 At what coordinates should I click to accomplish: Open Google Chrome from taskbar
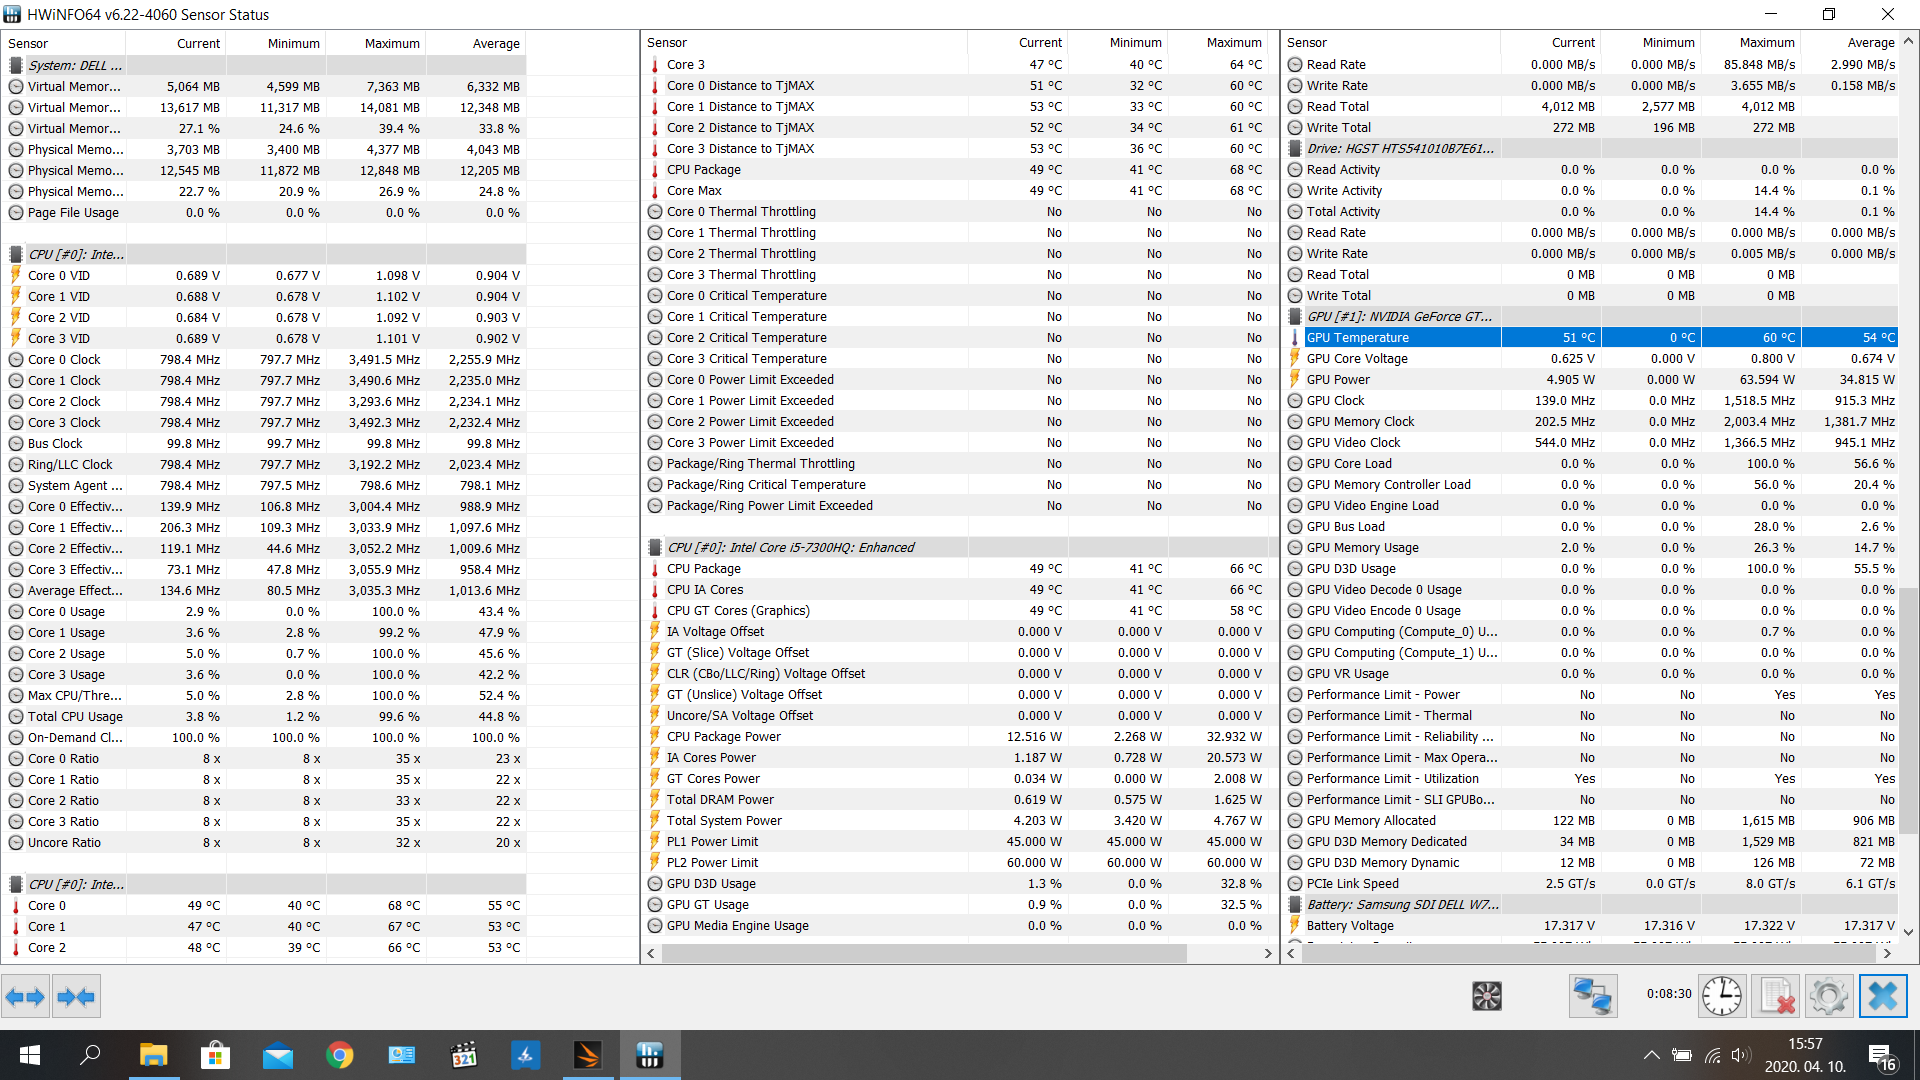tap(340, 1055)
